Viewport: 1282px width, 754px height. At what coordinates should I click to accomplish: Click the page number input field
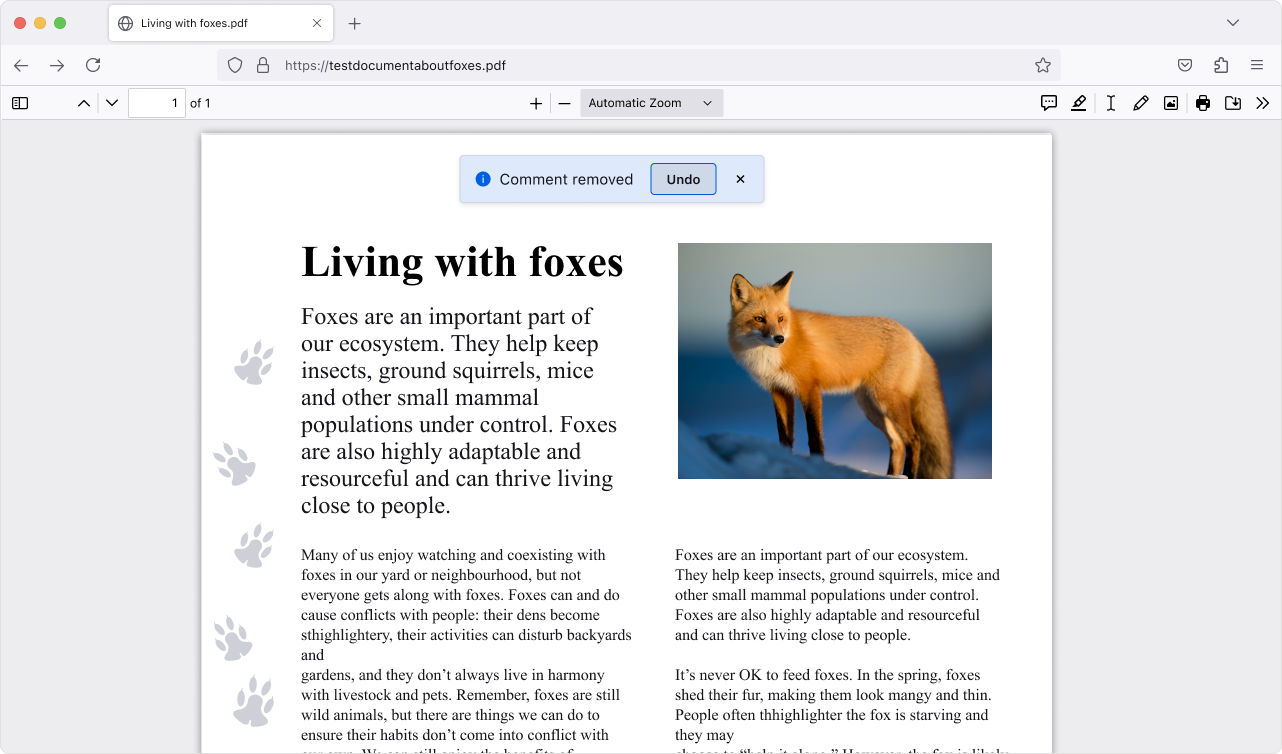tap(157, 103)
